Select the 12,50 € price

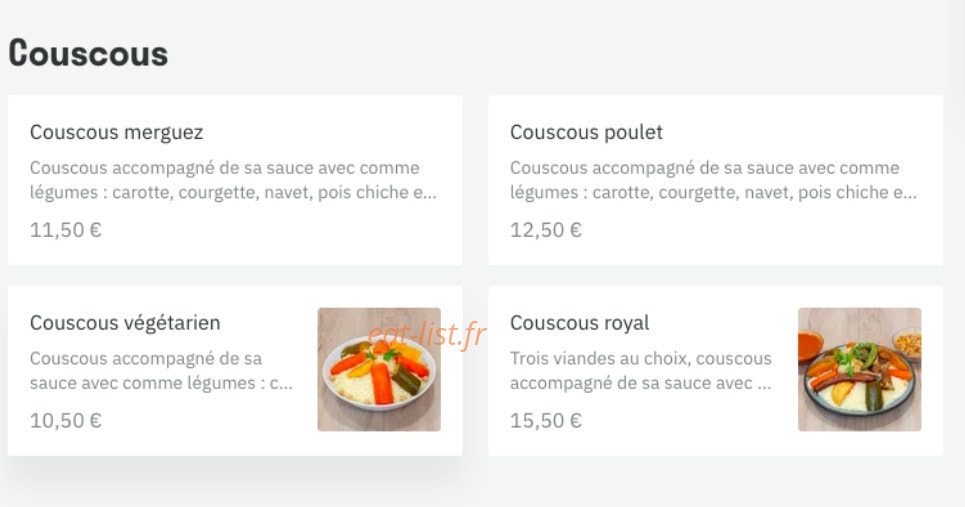point(546,230)
